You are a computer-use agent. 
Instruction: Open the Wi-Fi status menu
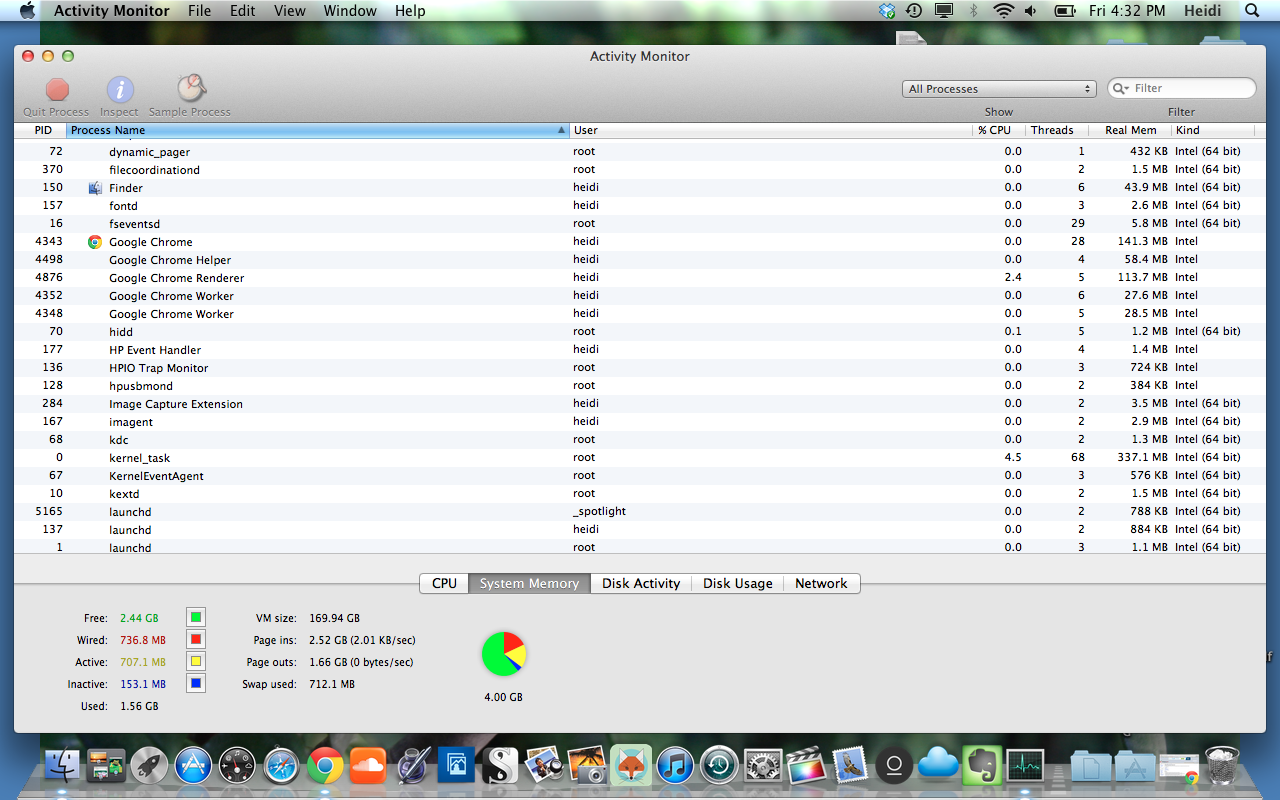coord(1003,11)
